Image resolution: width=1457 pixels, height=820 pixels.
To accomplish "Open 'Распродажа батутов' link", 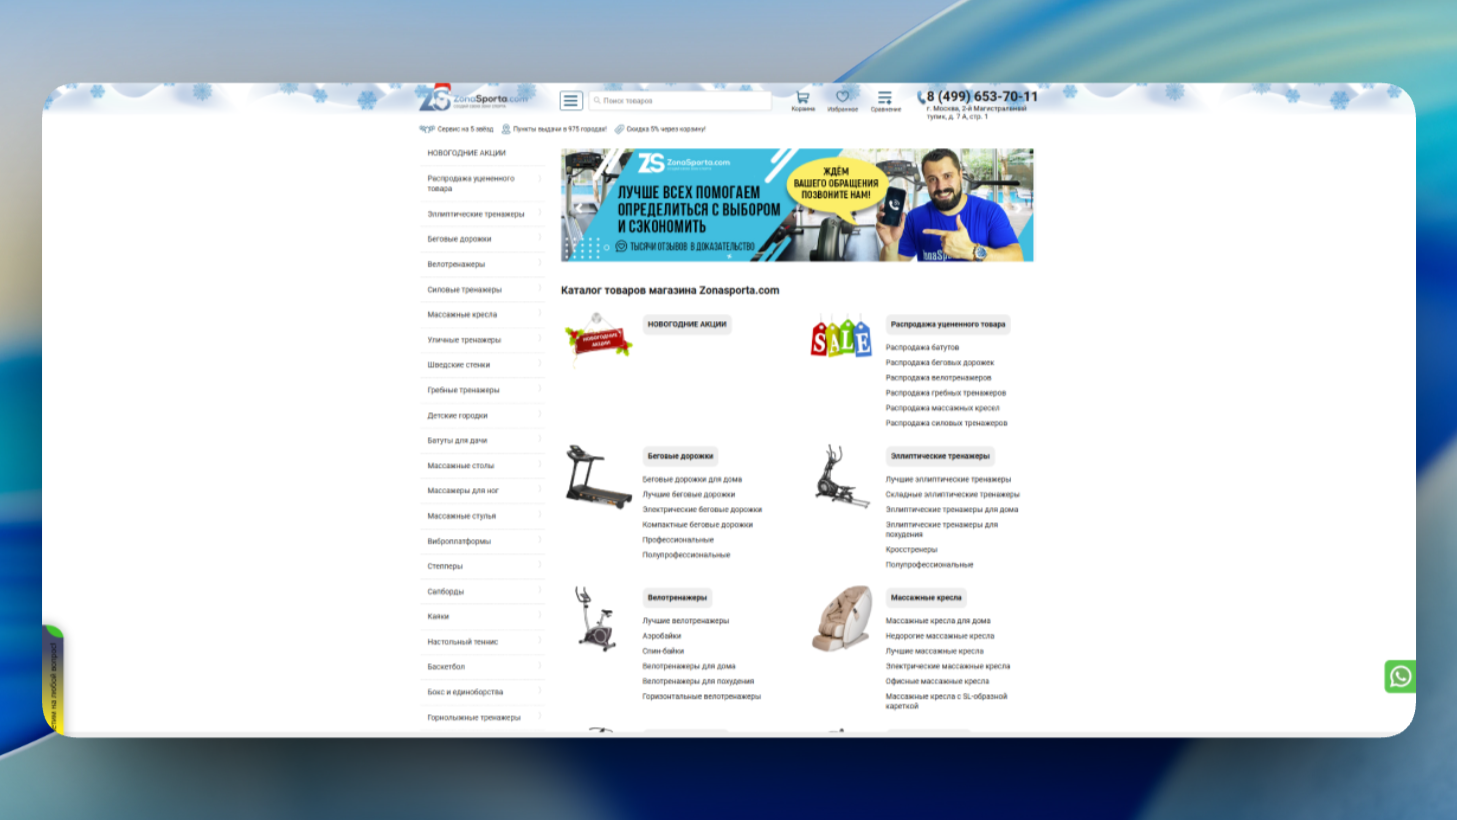I will (922, 348).
